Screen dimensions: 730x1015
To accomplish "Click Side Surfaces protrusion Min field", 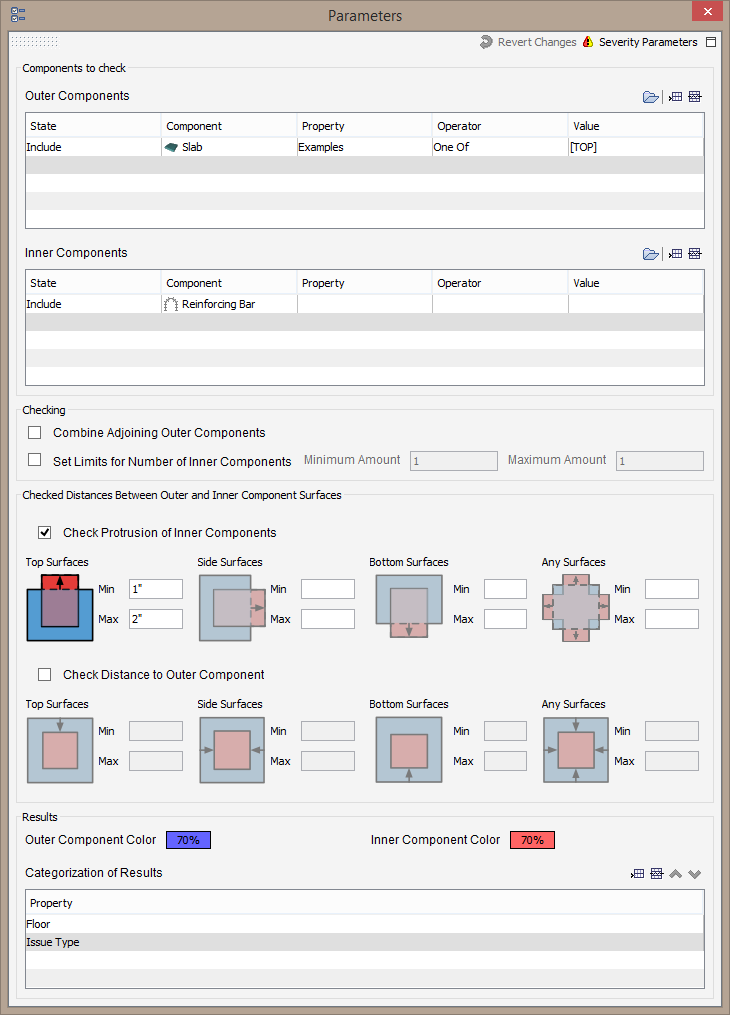I will (328, 589).
